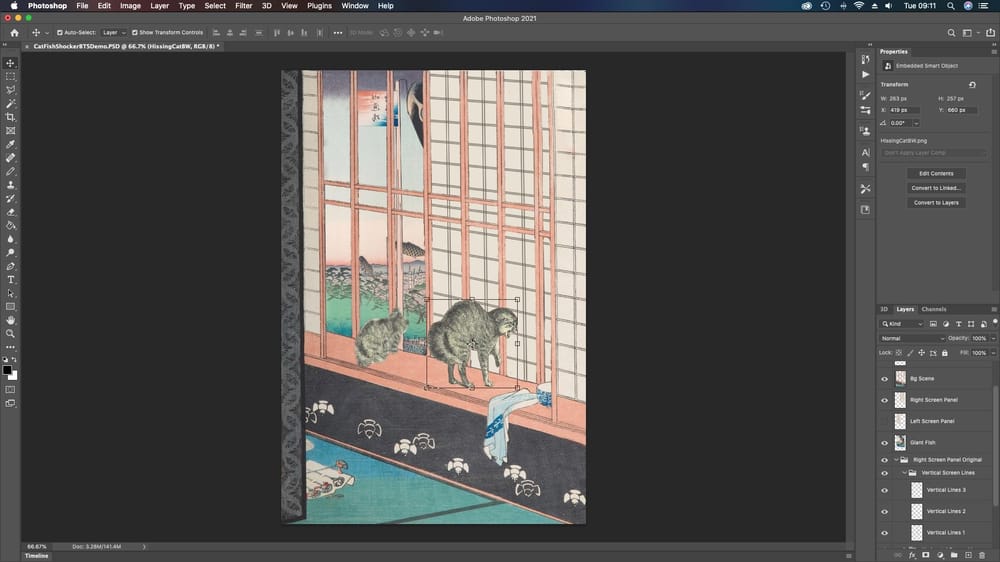Screen dimensions: 1000x562
Task: Open the Opacity slider dropdown arrow
Action: pos(993,338)
